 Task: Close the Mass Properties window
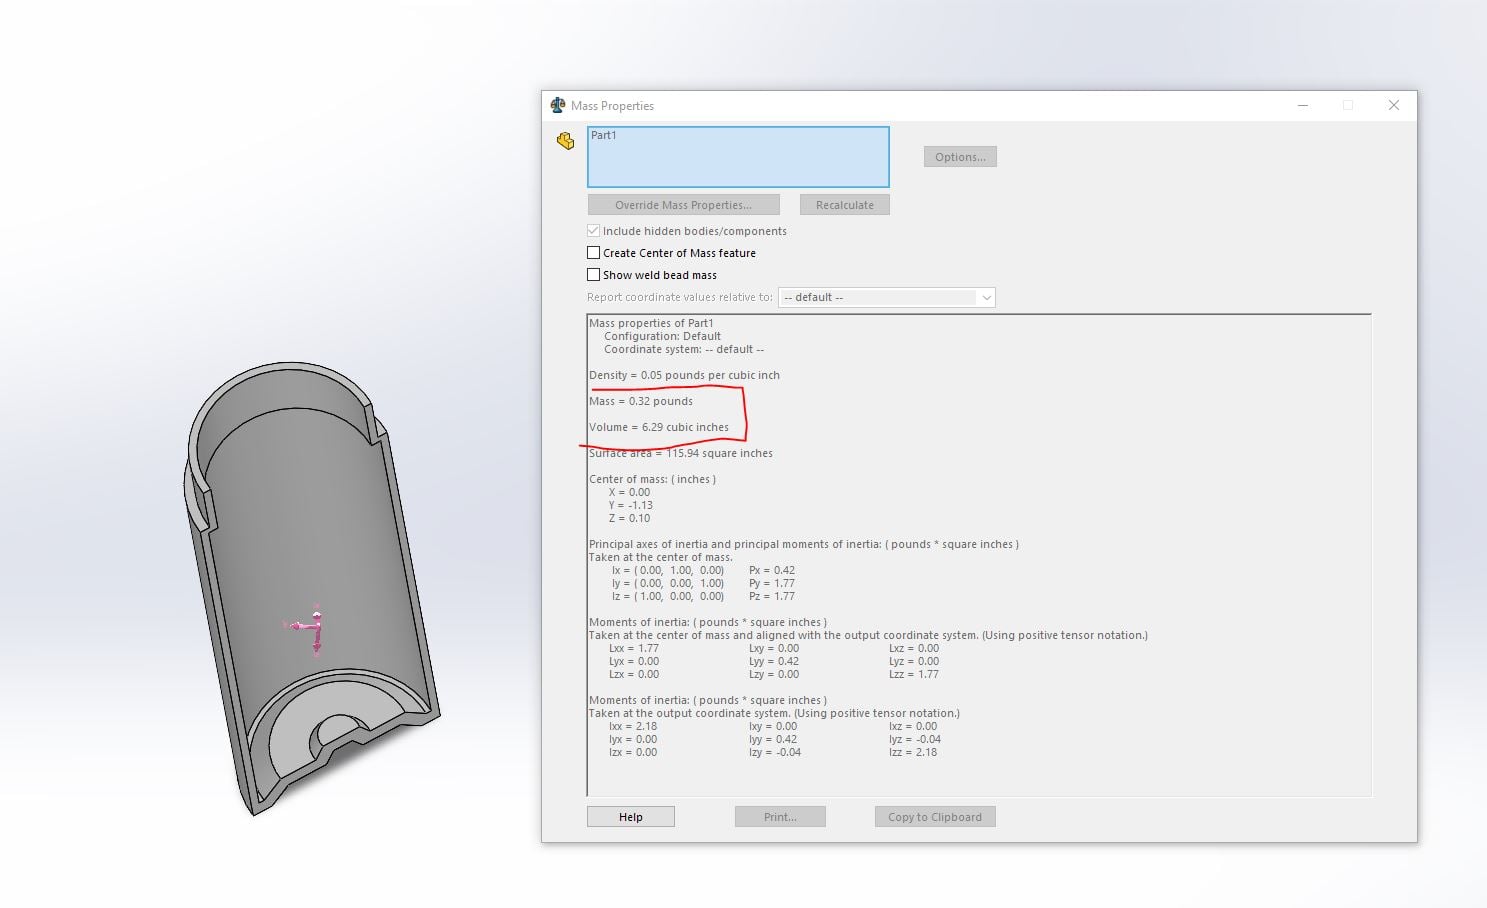click(x=1394, y=105)
